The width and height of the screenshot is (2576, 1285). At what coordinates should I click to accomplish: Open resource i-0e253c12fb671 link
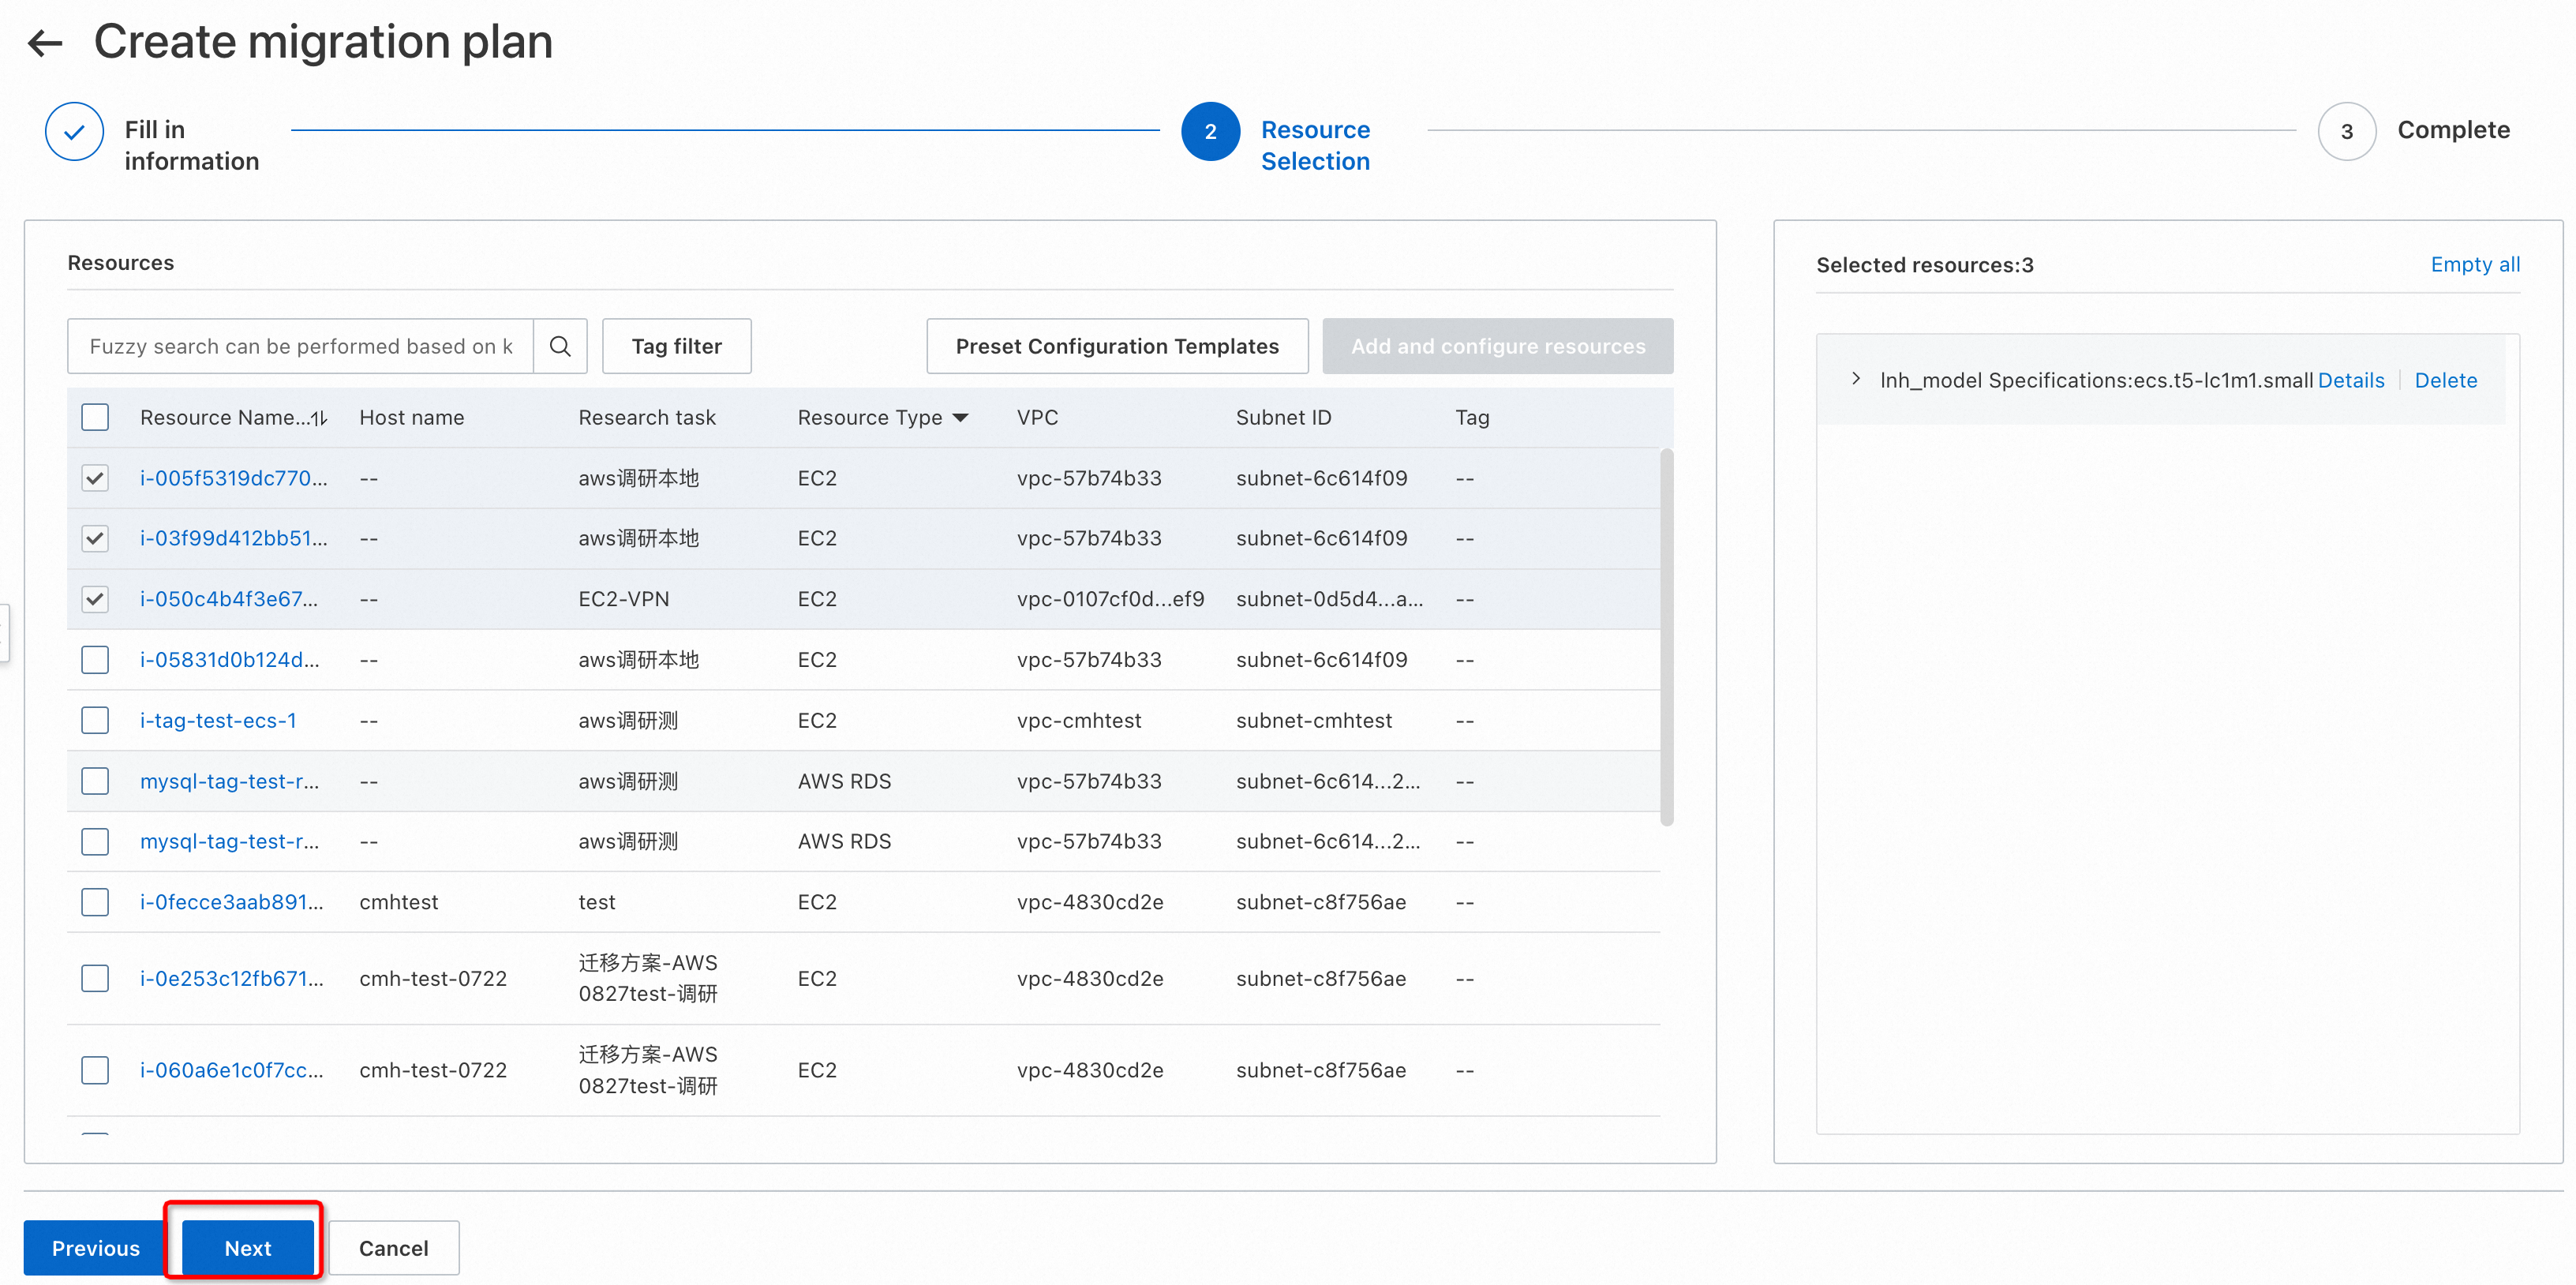232,978
